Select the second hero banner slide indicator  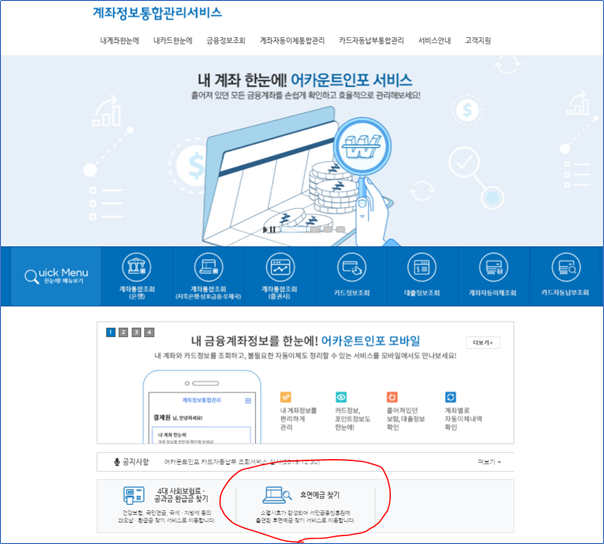tap(315, 230)
